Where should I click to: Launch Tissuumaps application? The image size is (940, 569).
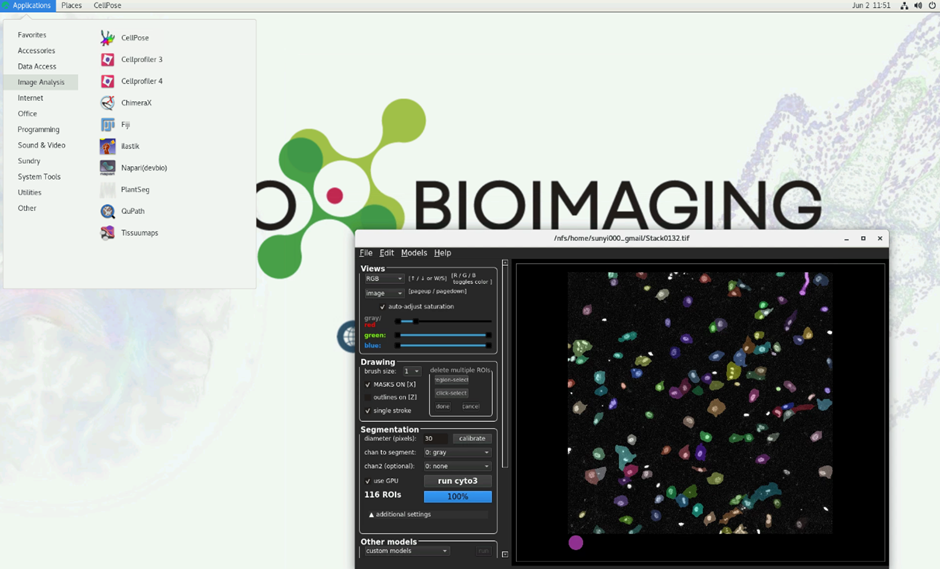[x=139, y=233]
